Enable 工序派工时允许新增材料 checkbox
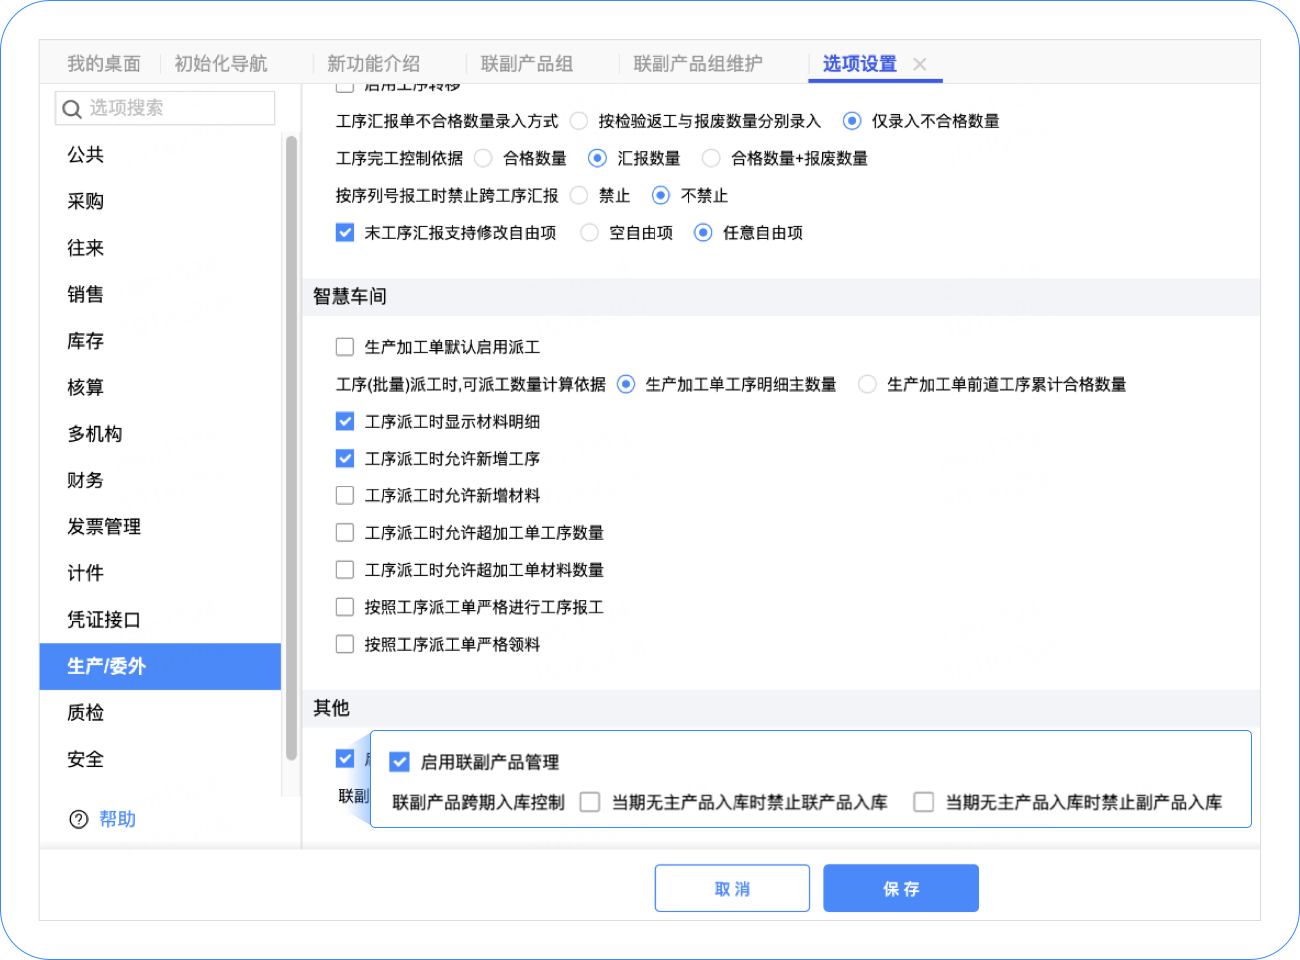Screen dimensions: 1300x960 point(345,495)
